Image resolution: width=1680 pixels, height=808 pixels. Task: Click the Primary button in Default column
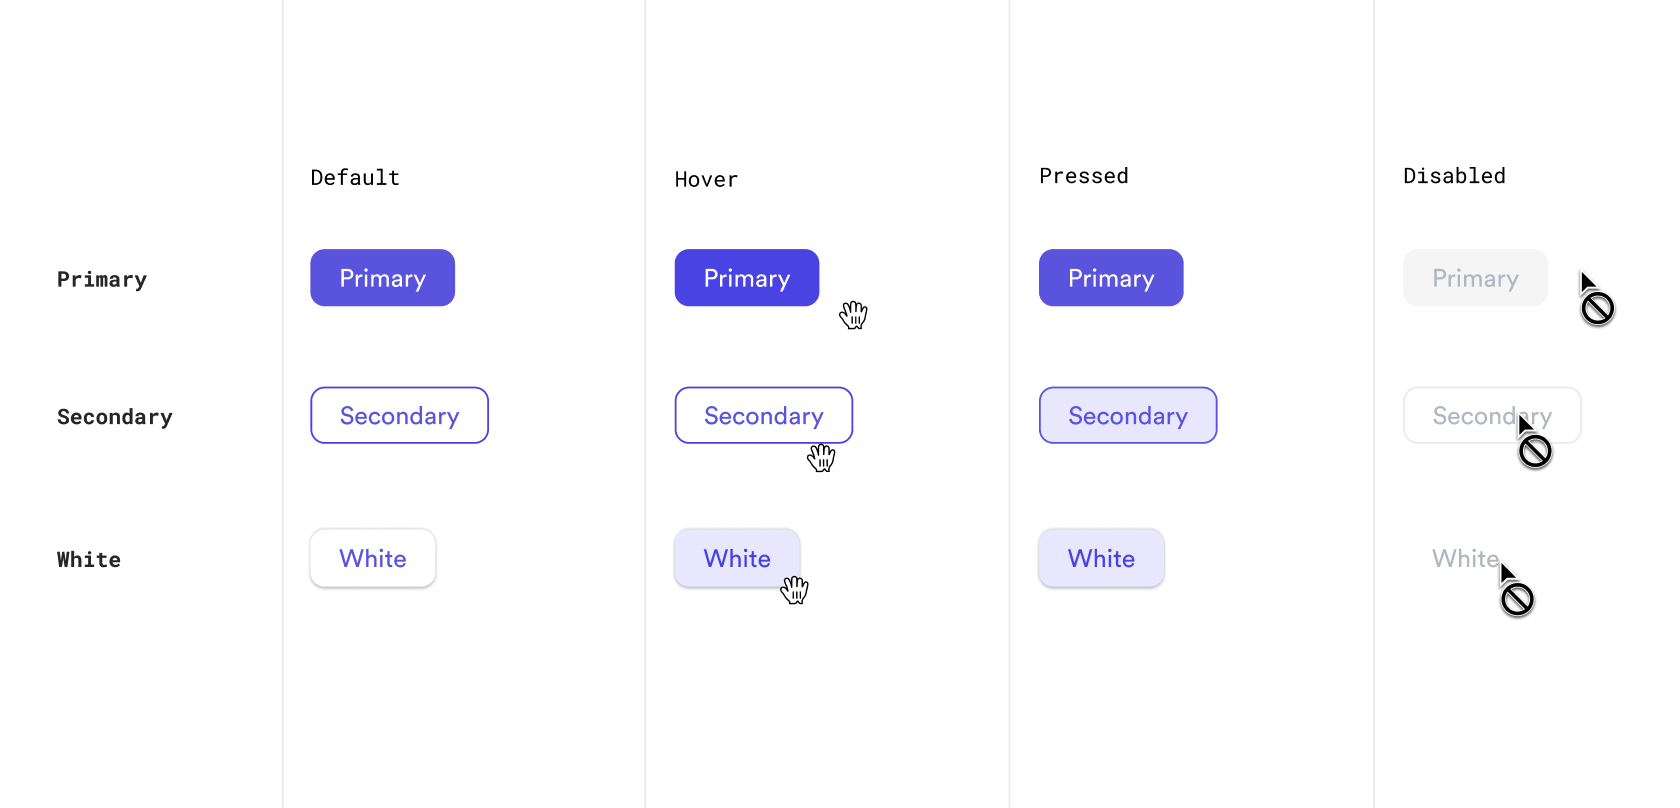[382, 278]
